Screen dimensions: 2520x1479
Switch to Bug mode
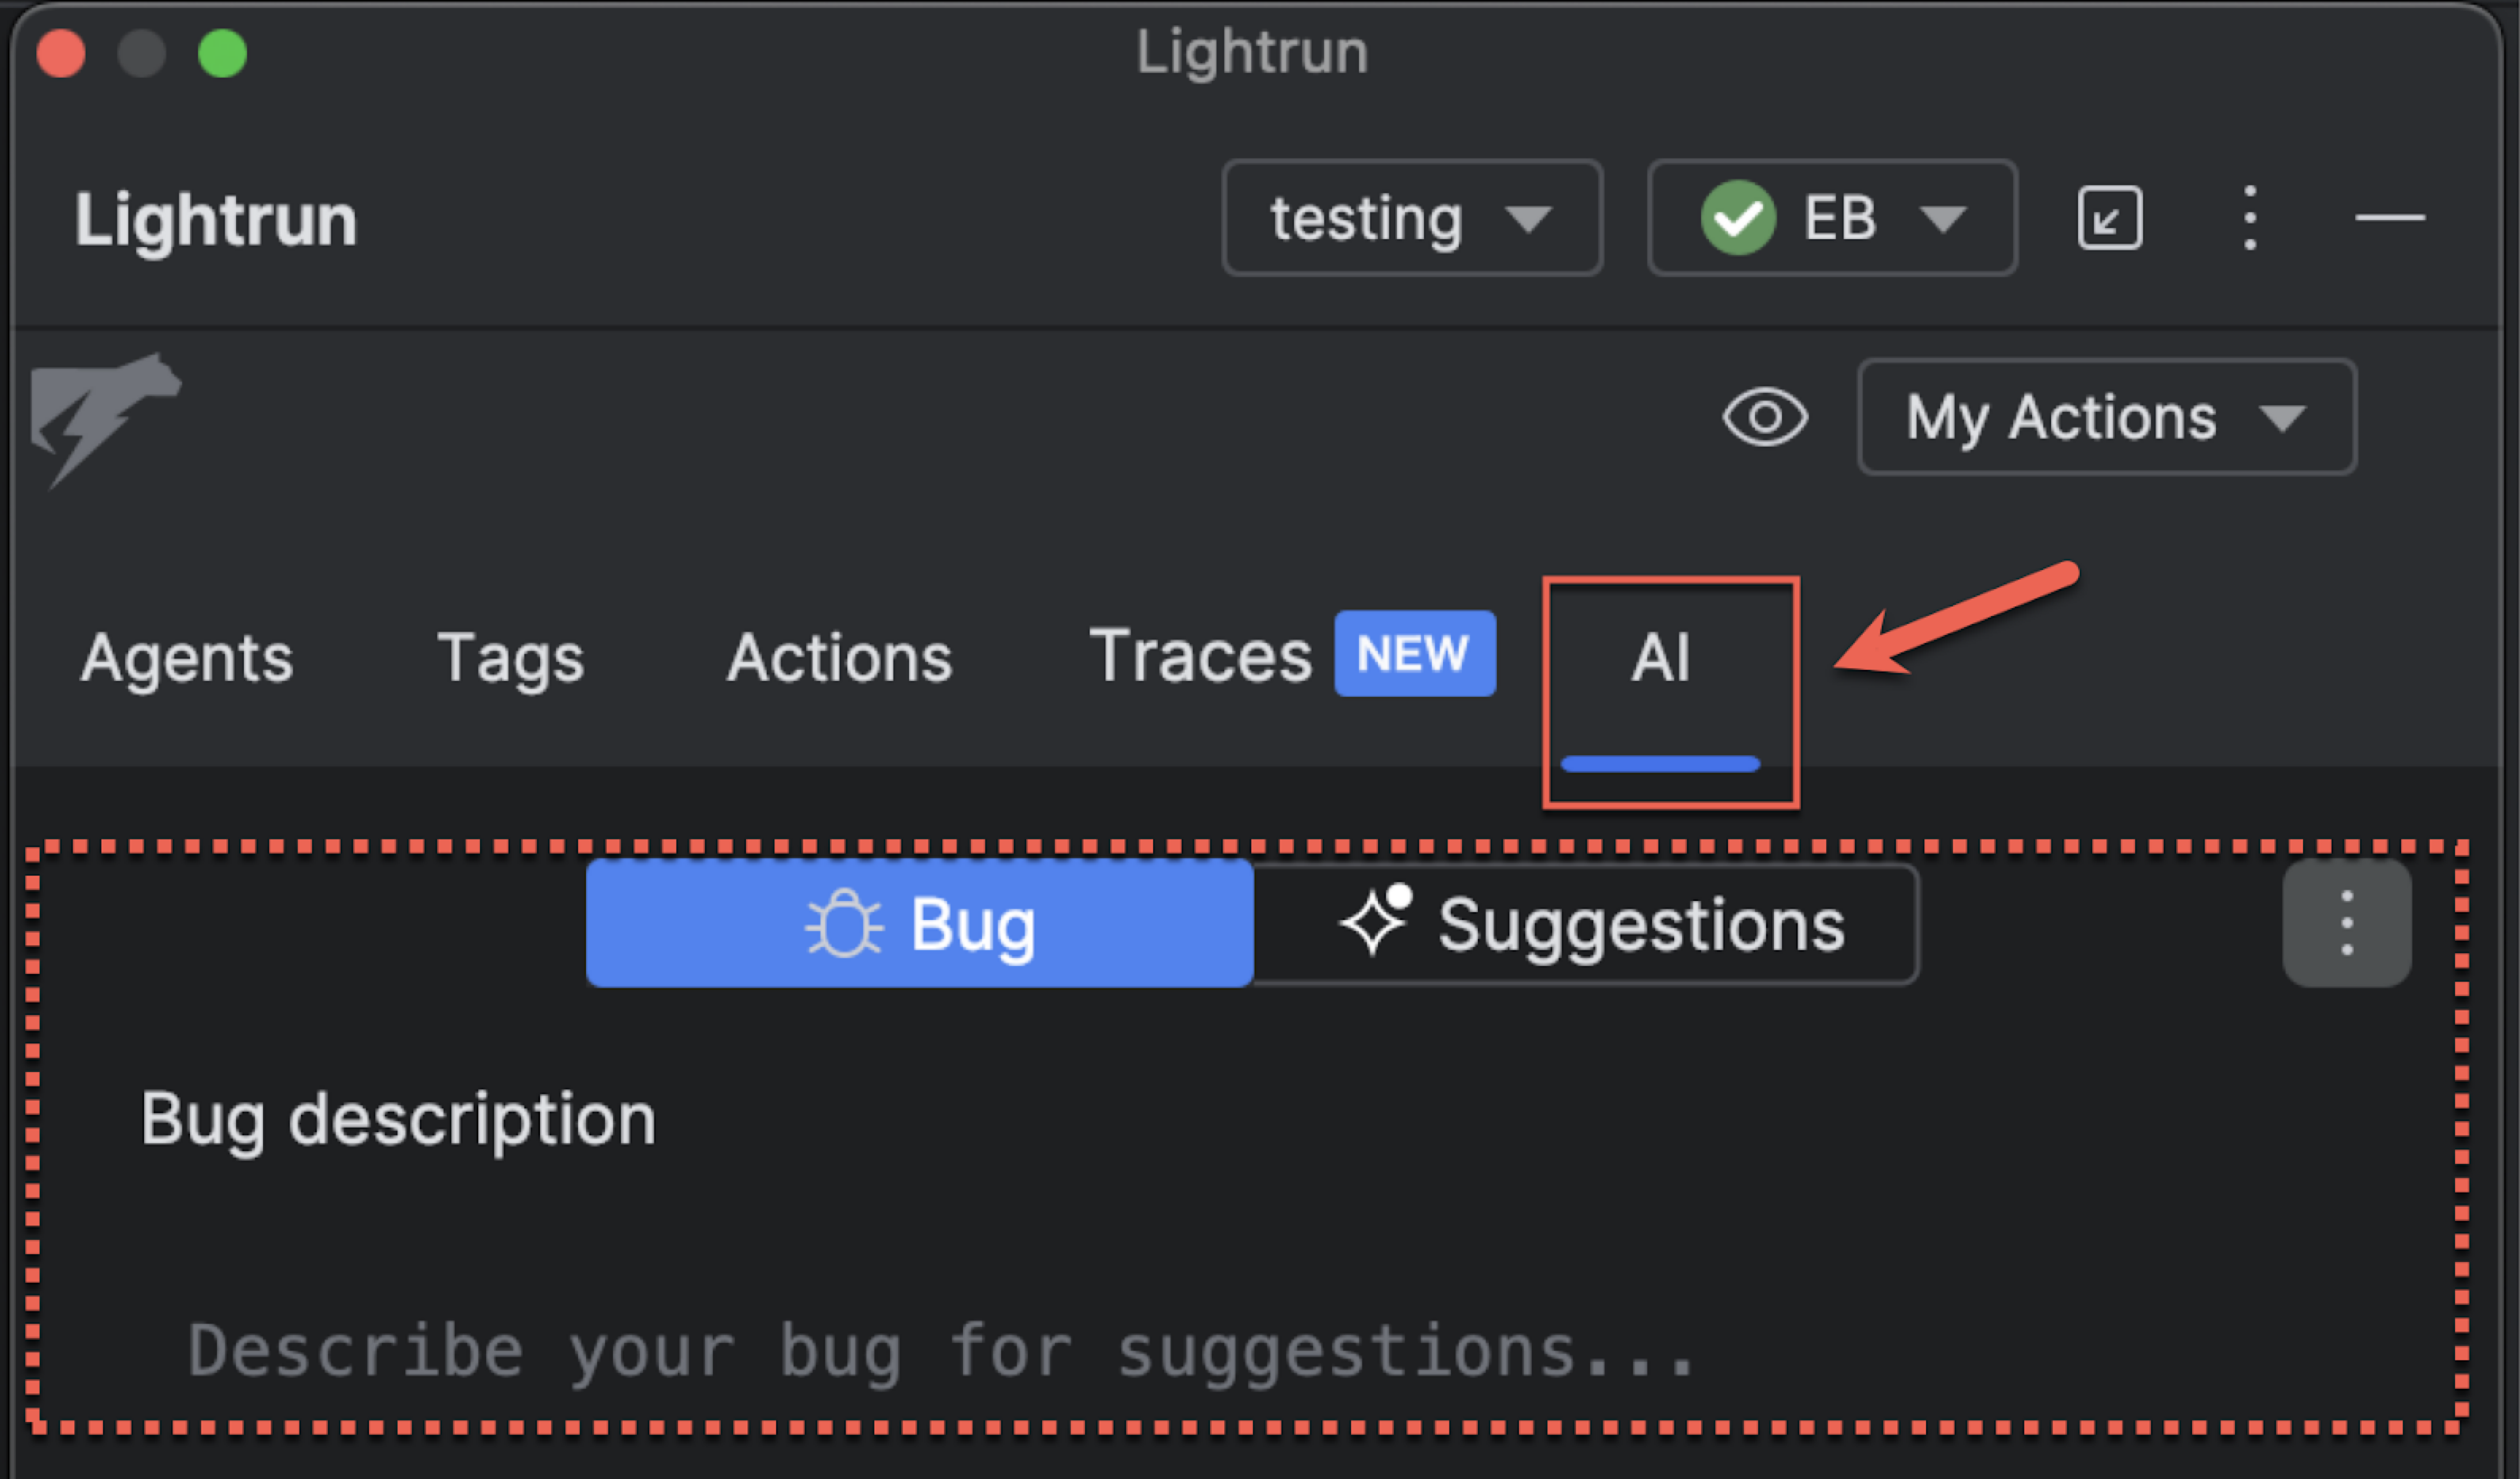pos(919,924)
